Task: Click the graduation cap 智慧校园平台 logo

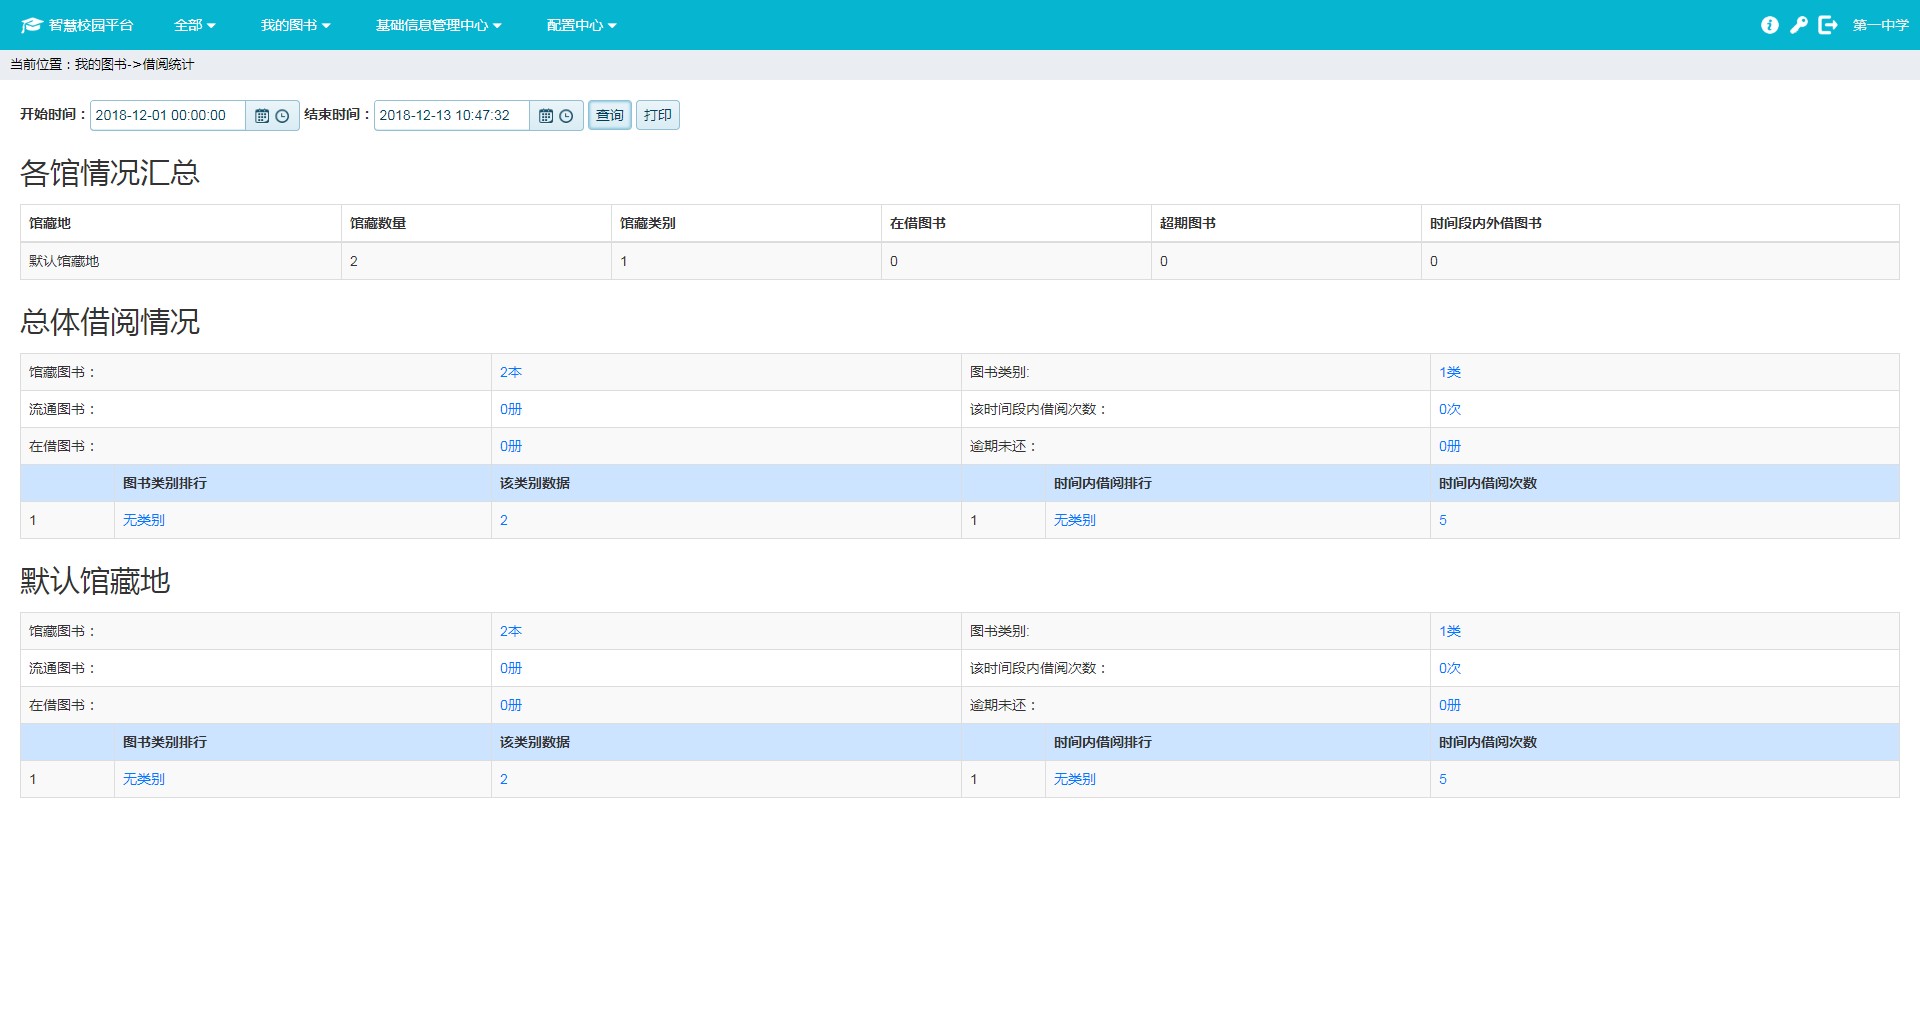Action: pos(32,25)
